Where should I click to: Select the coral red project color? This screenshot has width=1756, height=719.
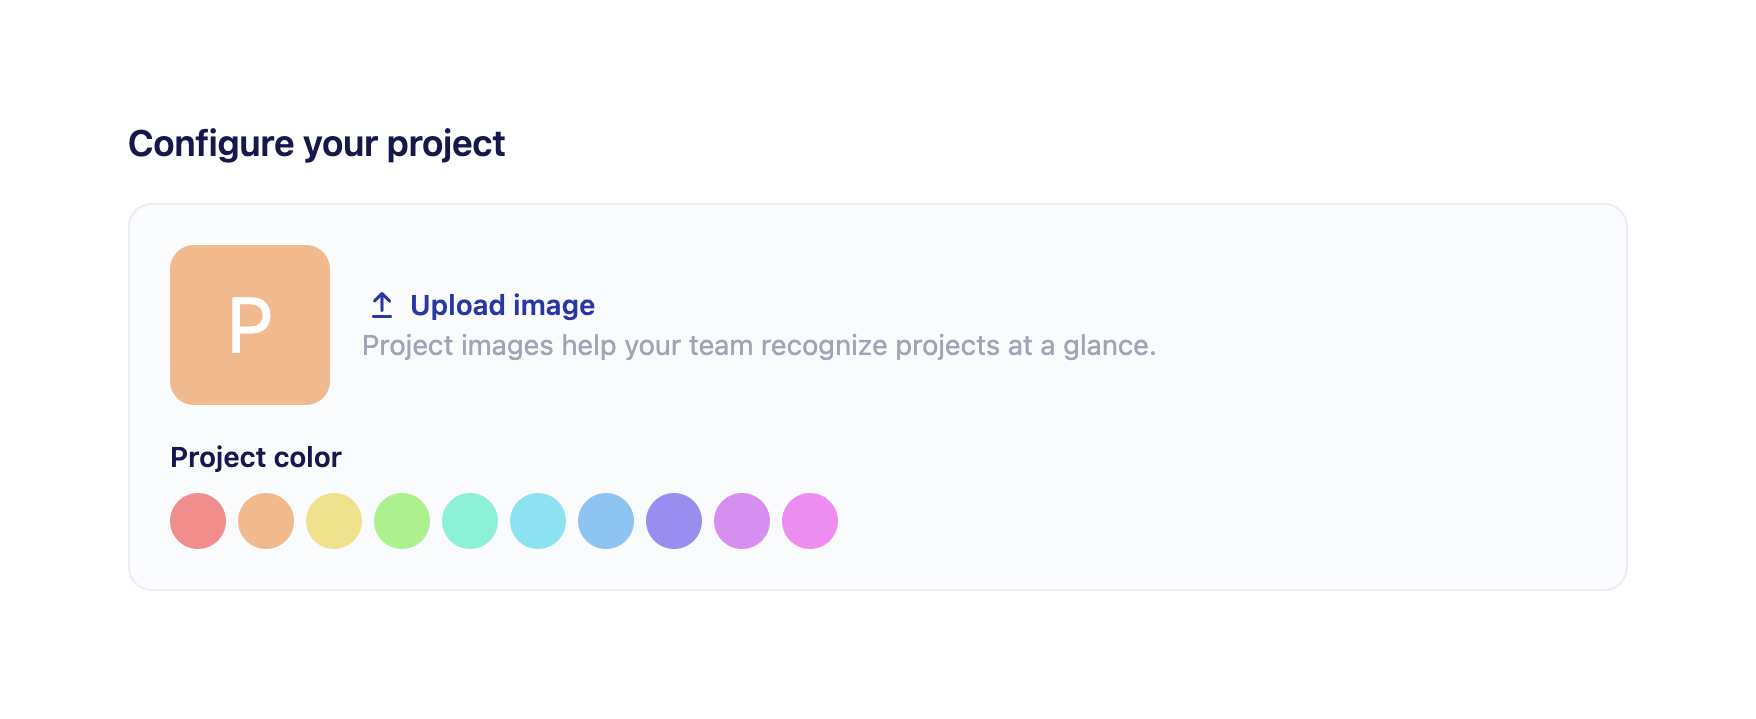[x=198, y=521]
